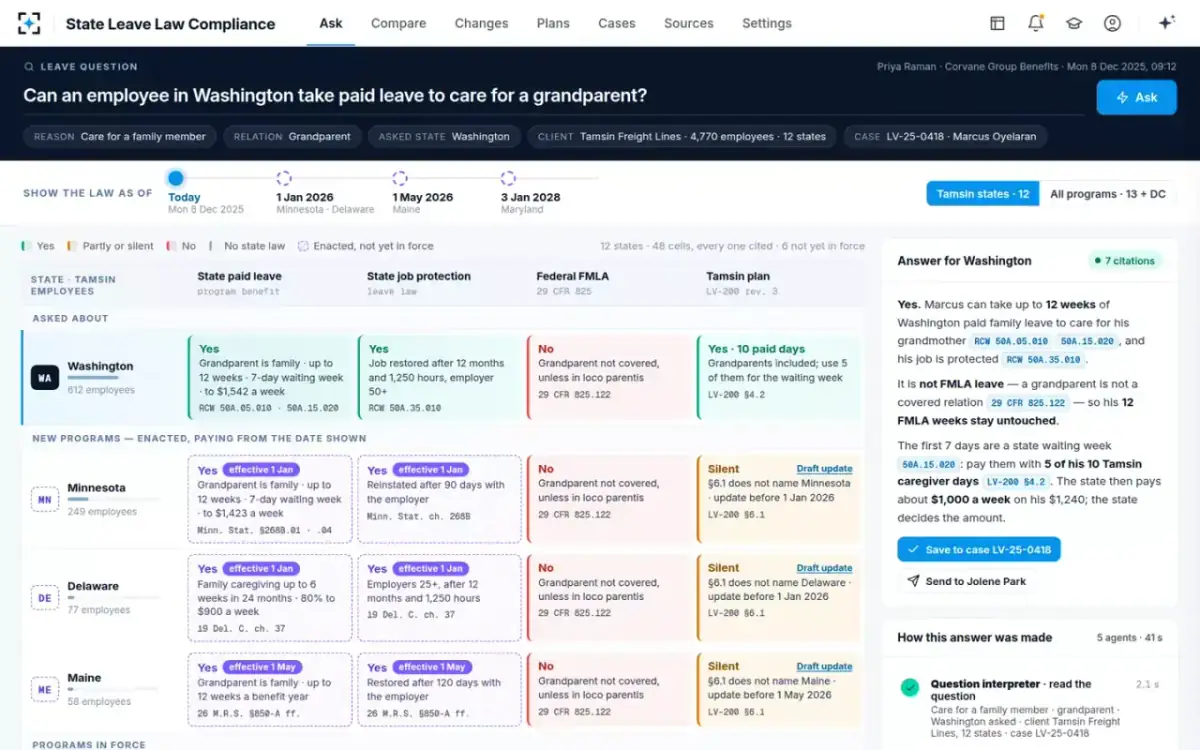Open the Settings tab
This screenshot has height=750, width=1200.
[767, 23]
